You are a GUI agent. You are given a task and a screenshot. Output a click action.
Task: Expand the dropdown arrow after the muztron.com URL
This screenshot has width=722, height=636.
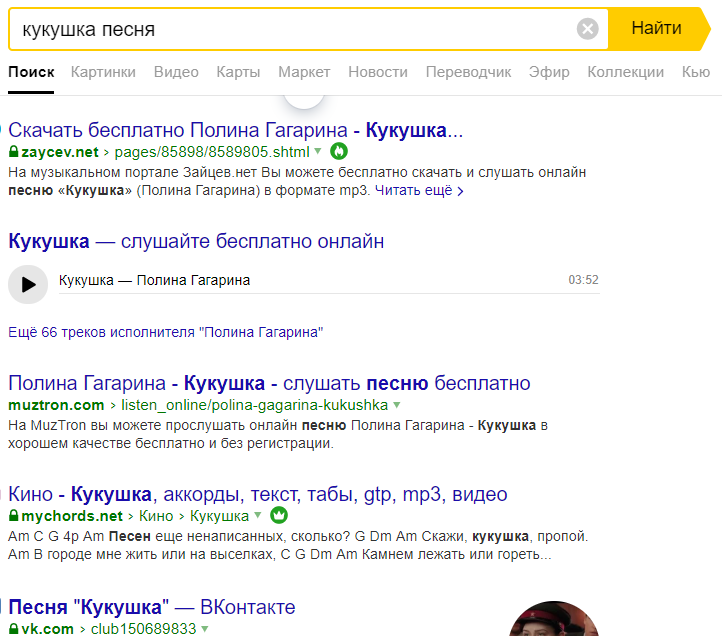coord(397,404)
